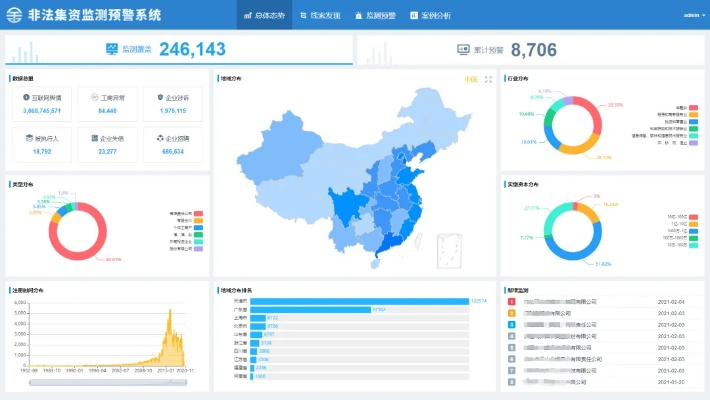This screenshot has width=710, height=400.
Task: Click the system logo icon in the header
Action: click(x=14, y=15)
